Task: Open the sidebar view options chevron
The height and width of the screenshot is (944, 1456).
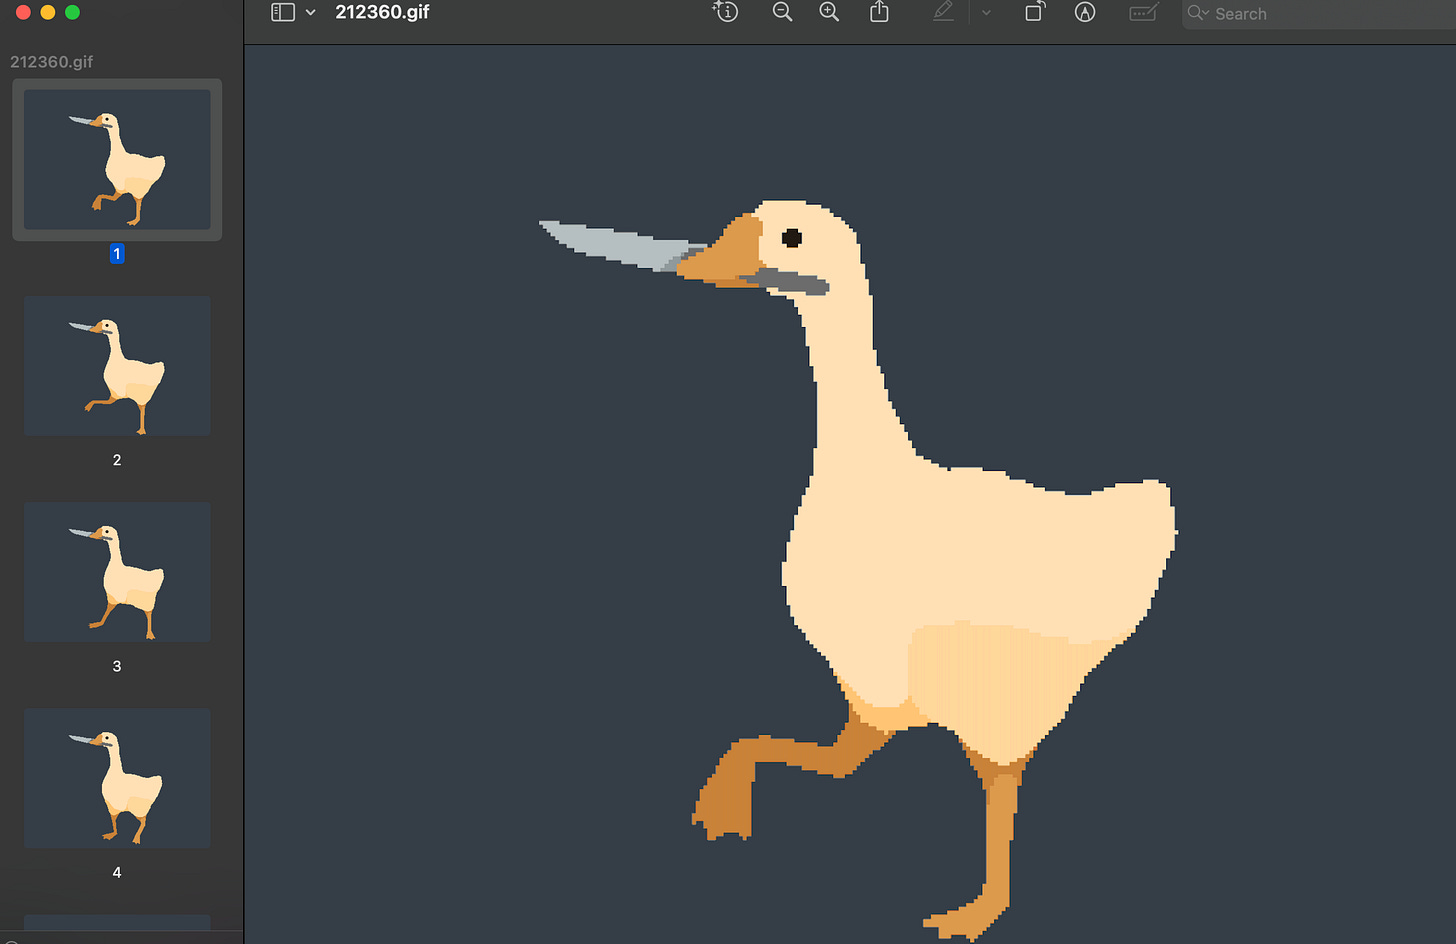Action: coord(311,13)
